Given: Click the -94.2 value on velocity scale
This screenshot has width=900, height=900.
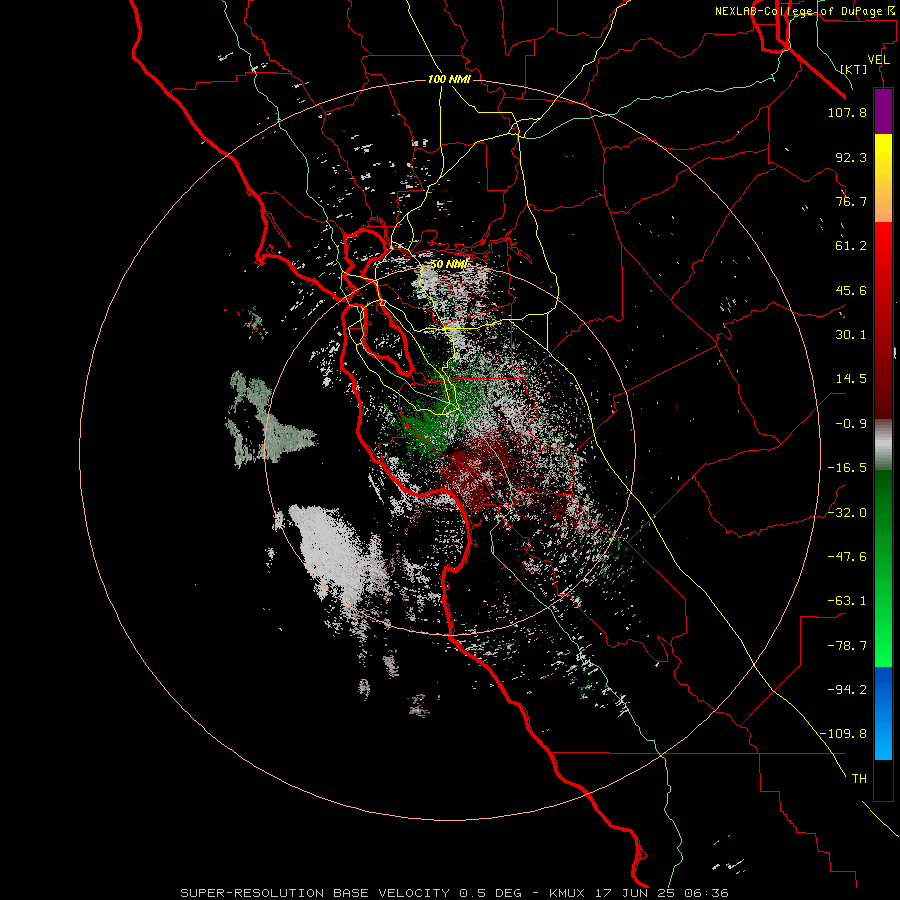Looking at the screenshot, I should click(x=847, y=690).
